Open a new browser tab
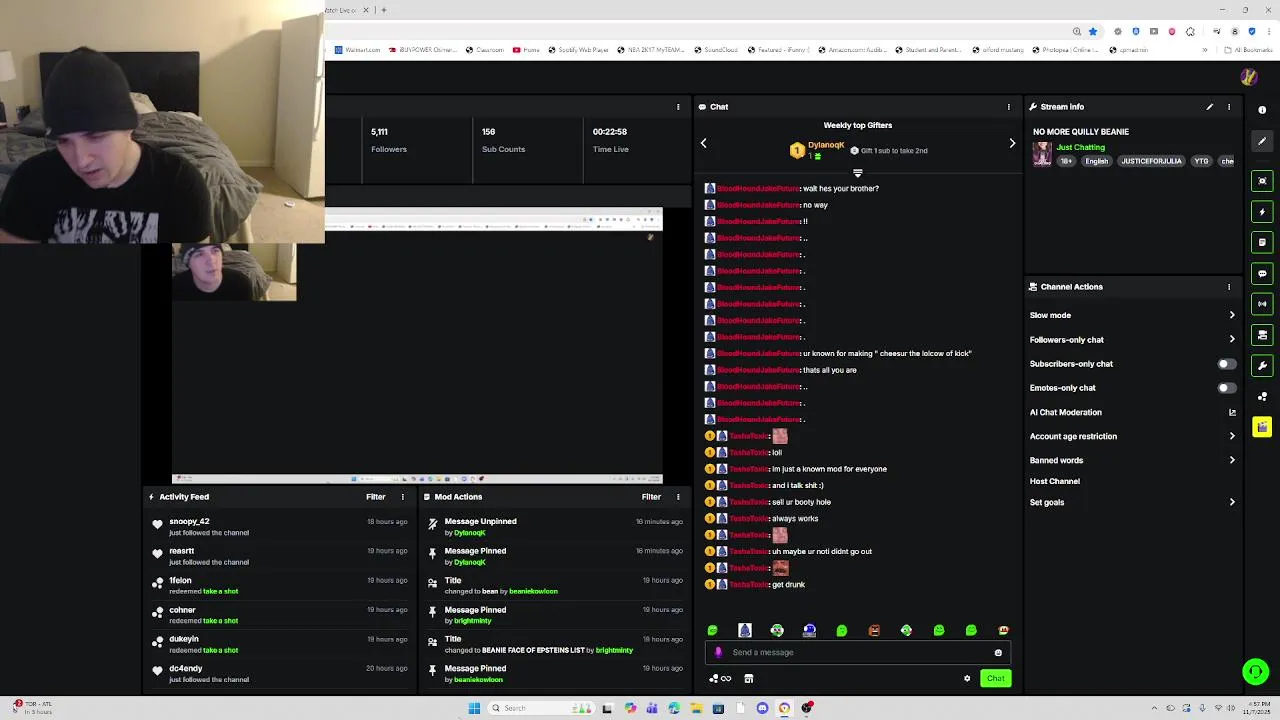The width and height of the screenshot is (1280, 720). tap(384, 10)
